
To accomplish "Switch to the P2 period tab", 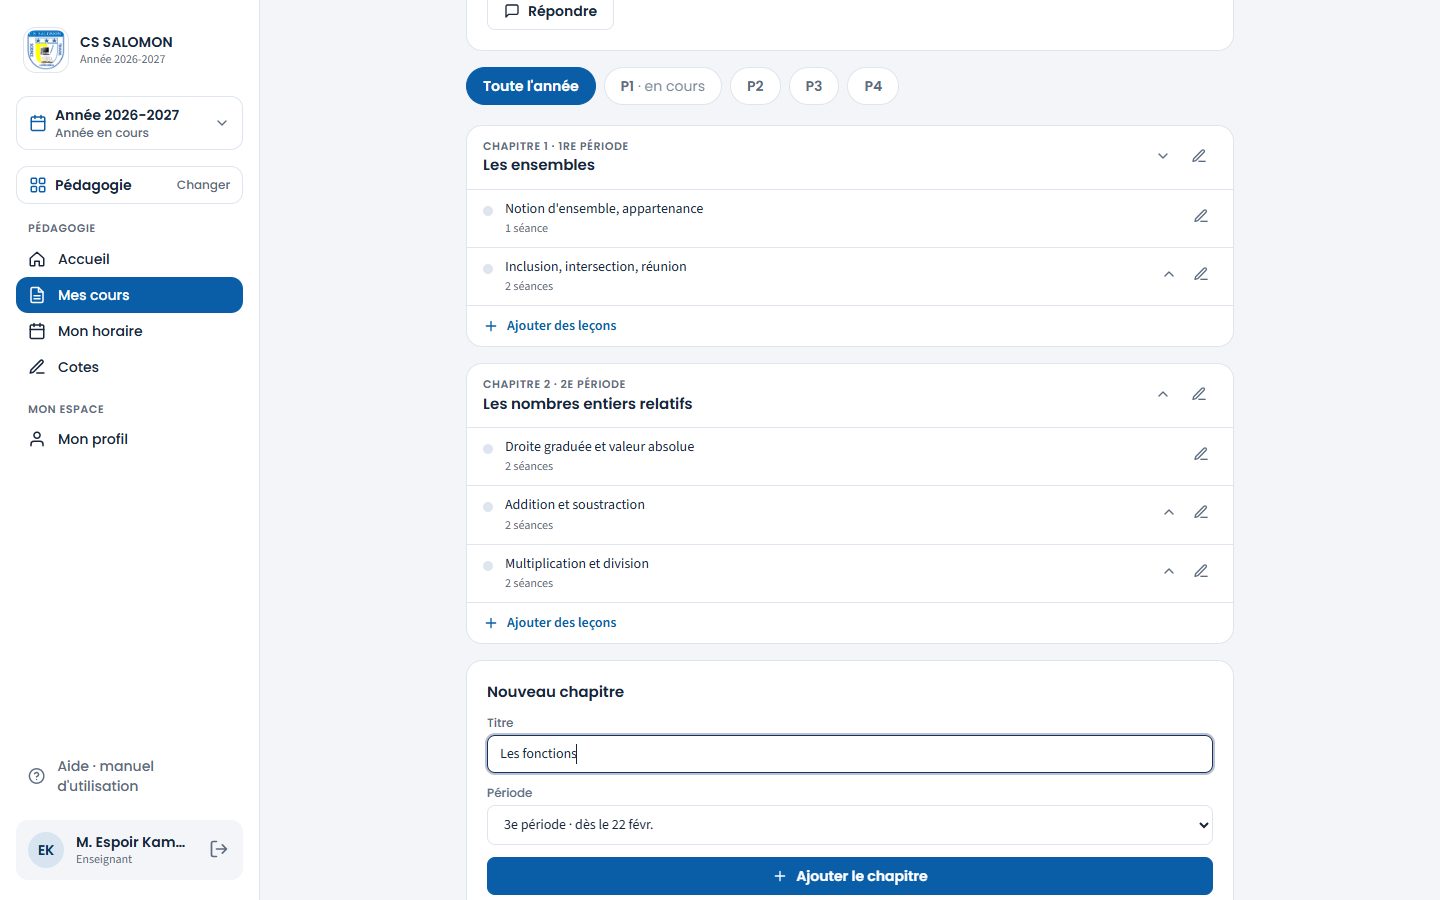I will pos(755,86).
